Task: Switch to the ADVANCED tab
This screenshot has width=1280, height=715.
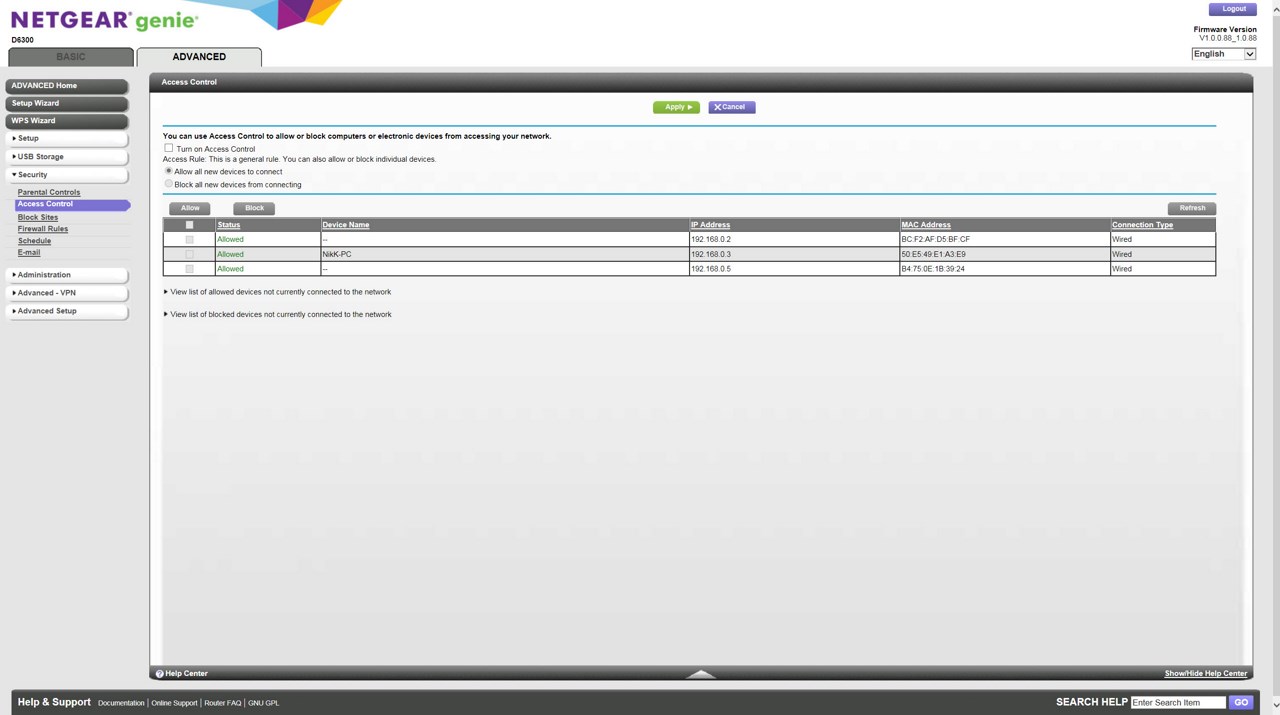Action: pyautogui.click(x=199, y=57)
